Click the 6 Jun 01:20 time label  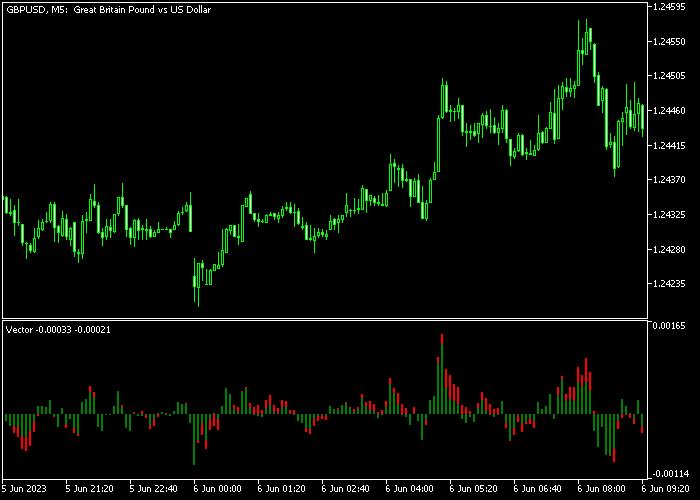[x=282, y=489]
